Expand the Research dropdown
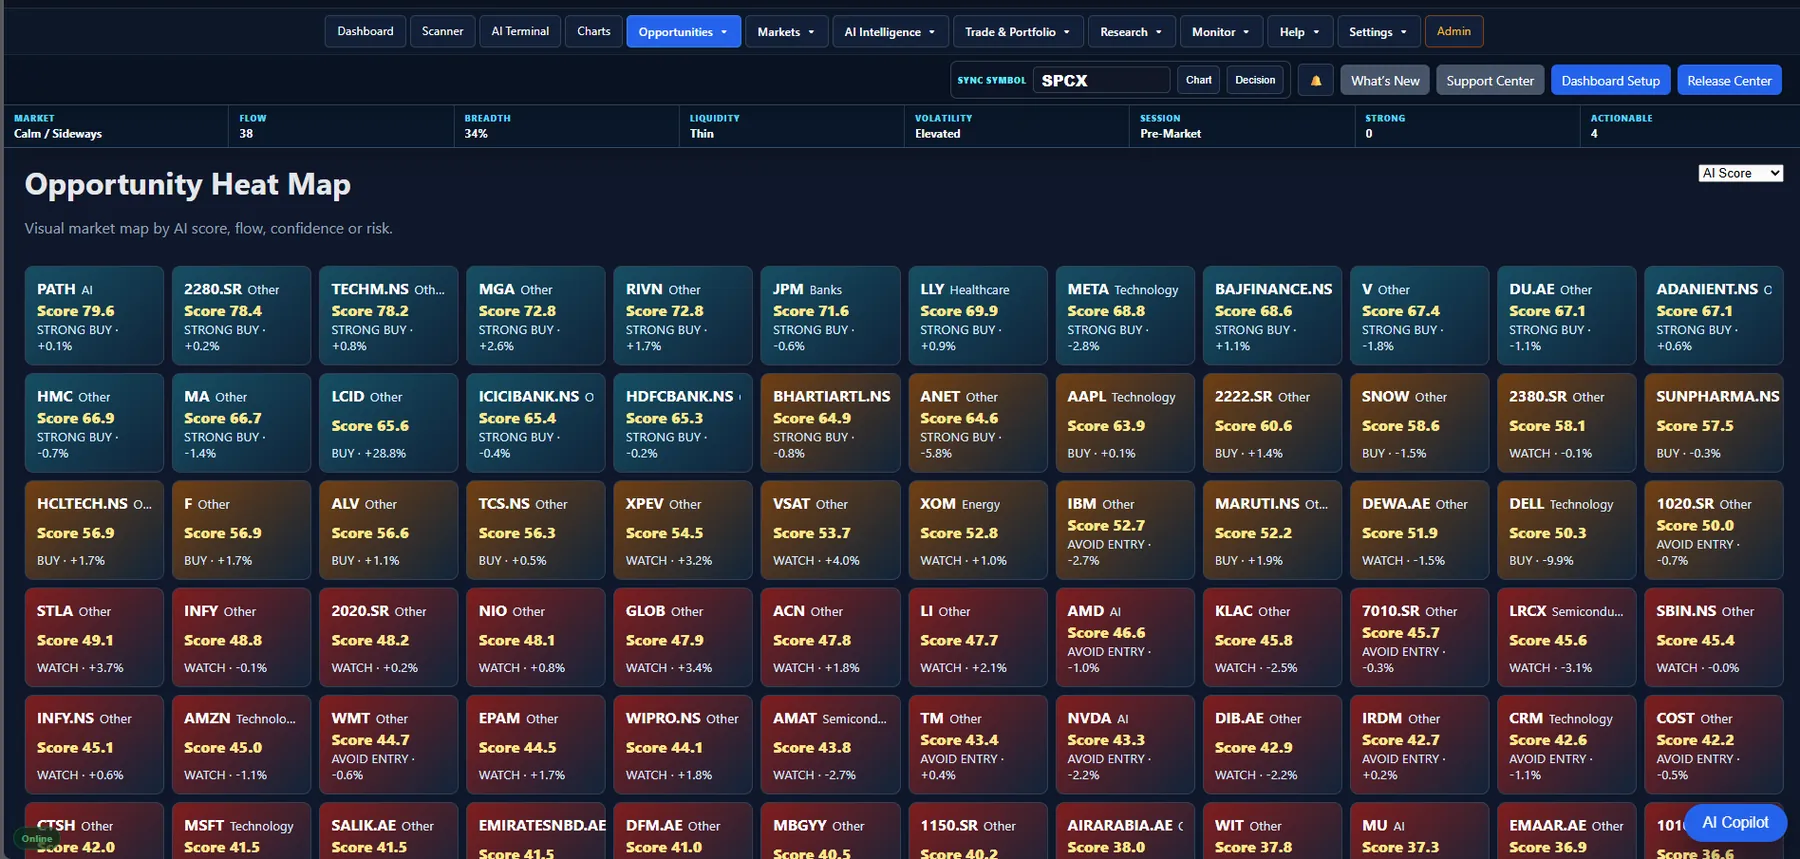 pos(1131,31)
